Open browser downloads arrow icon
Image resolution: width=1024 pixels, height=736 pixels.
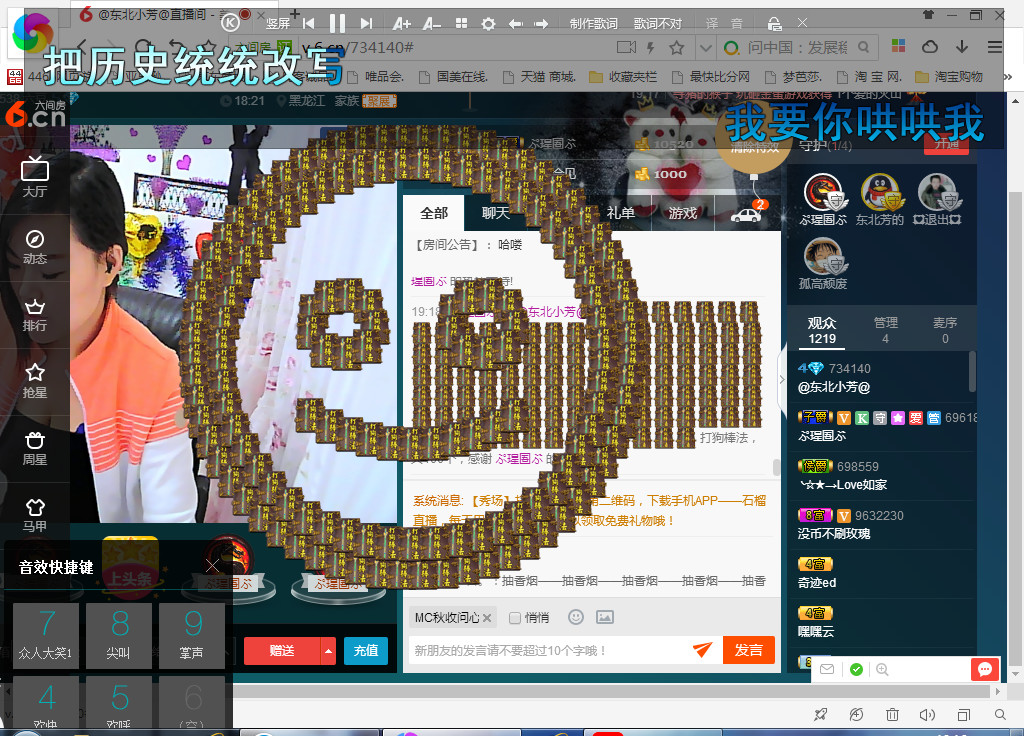point(962,46)
